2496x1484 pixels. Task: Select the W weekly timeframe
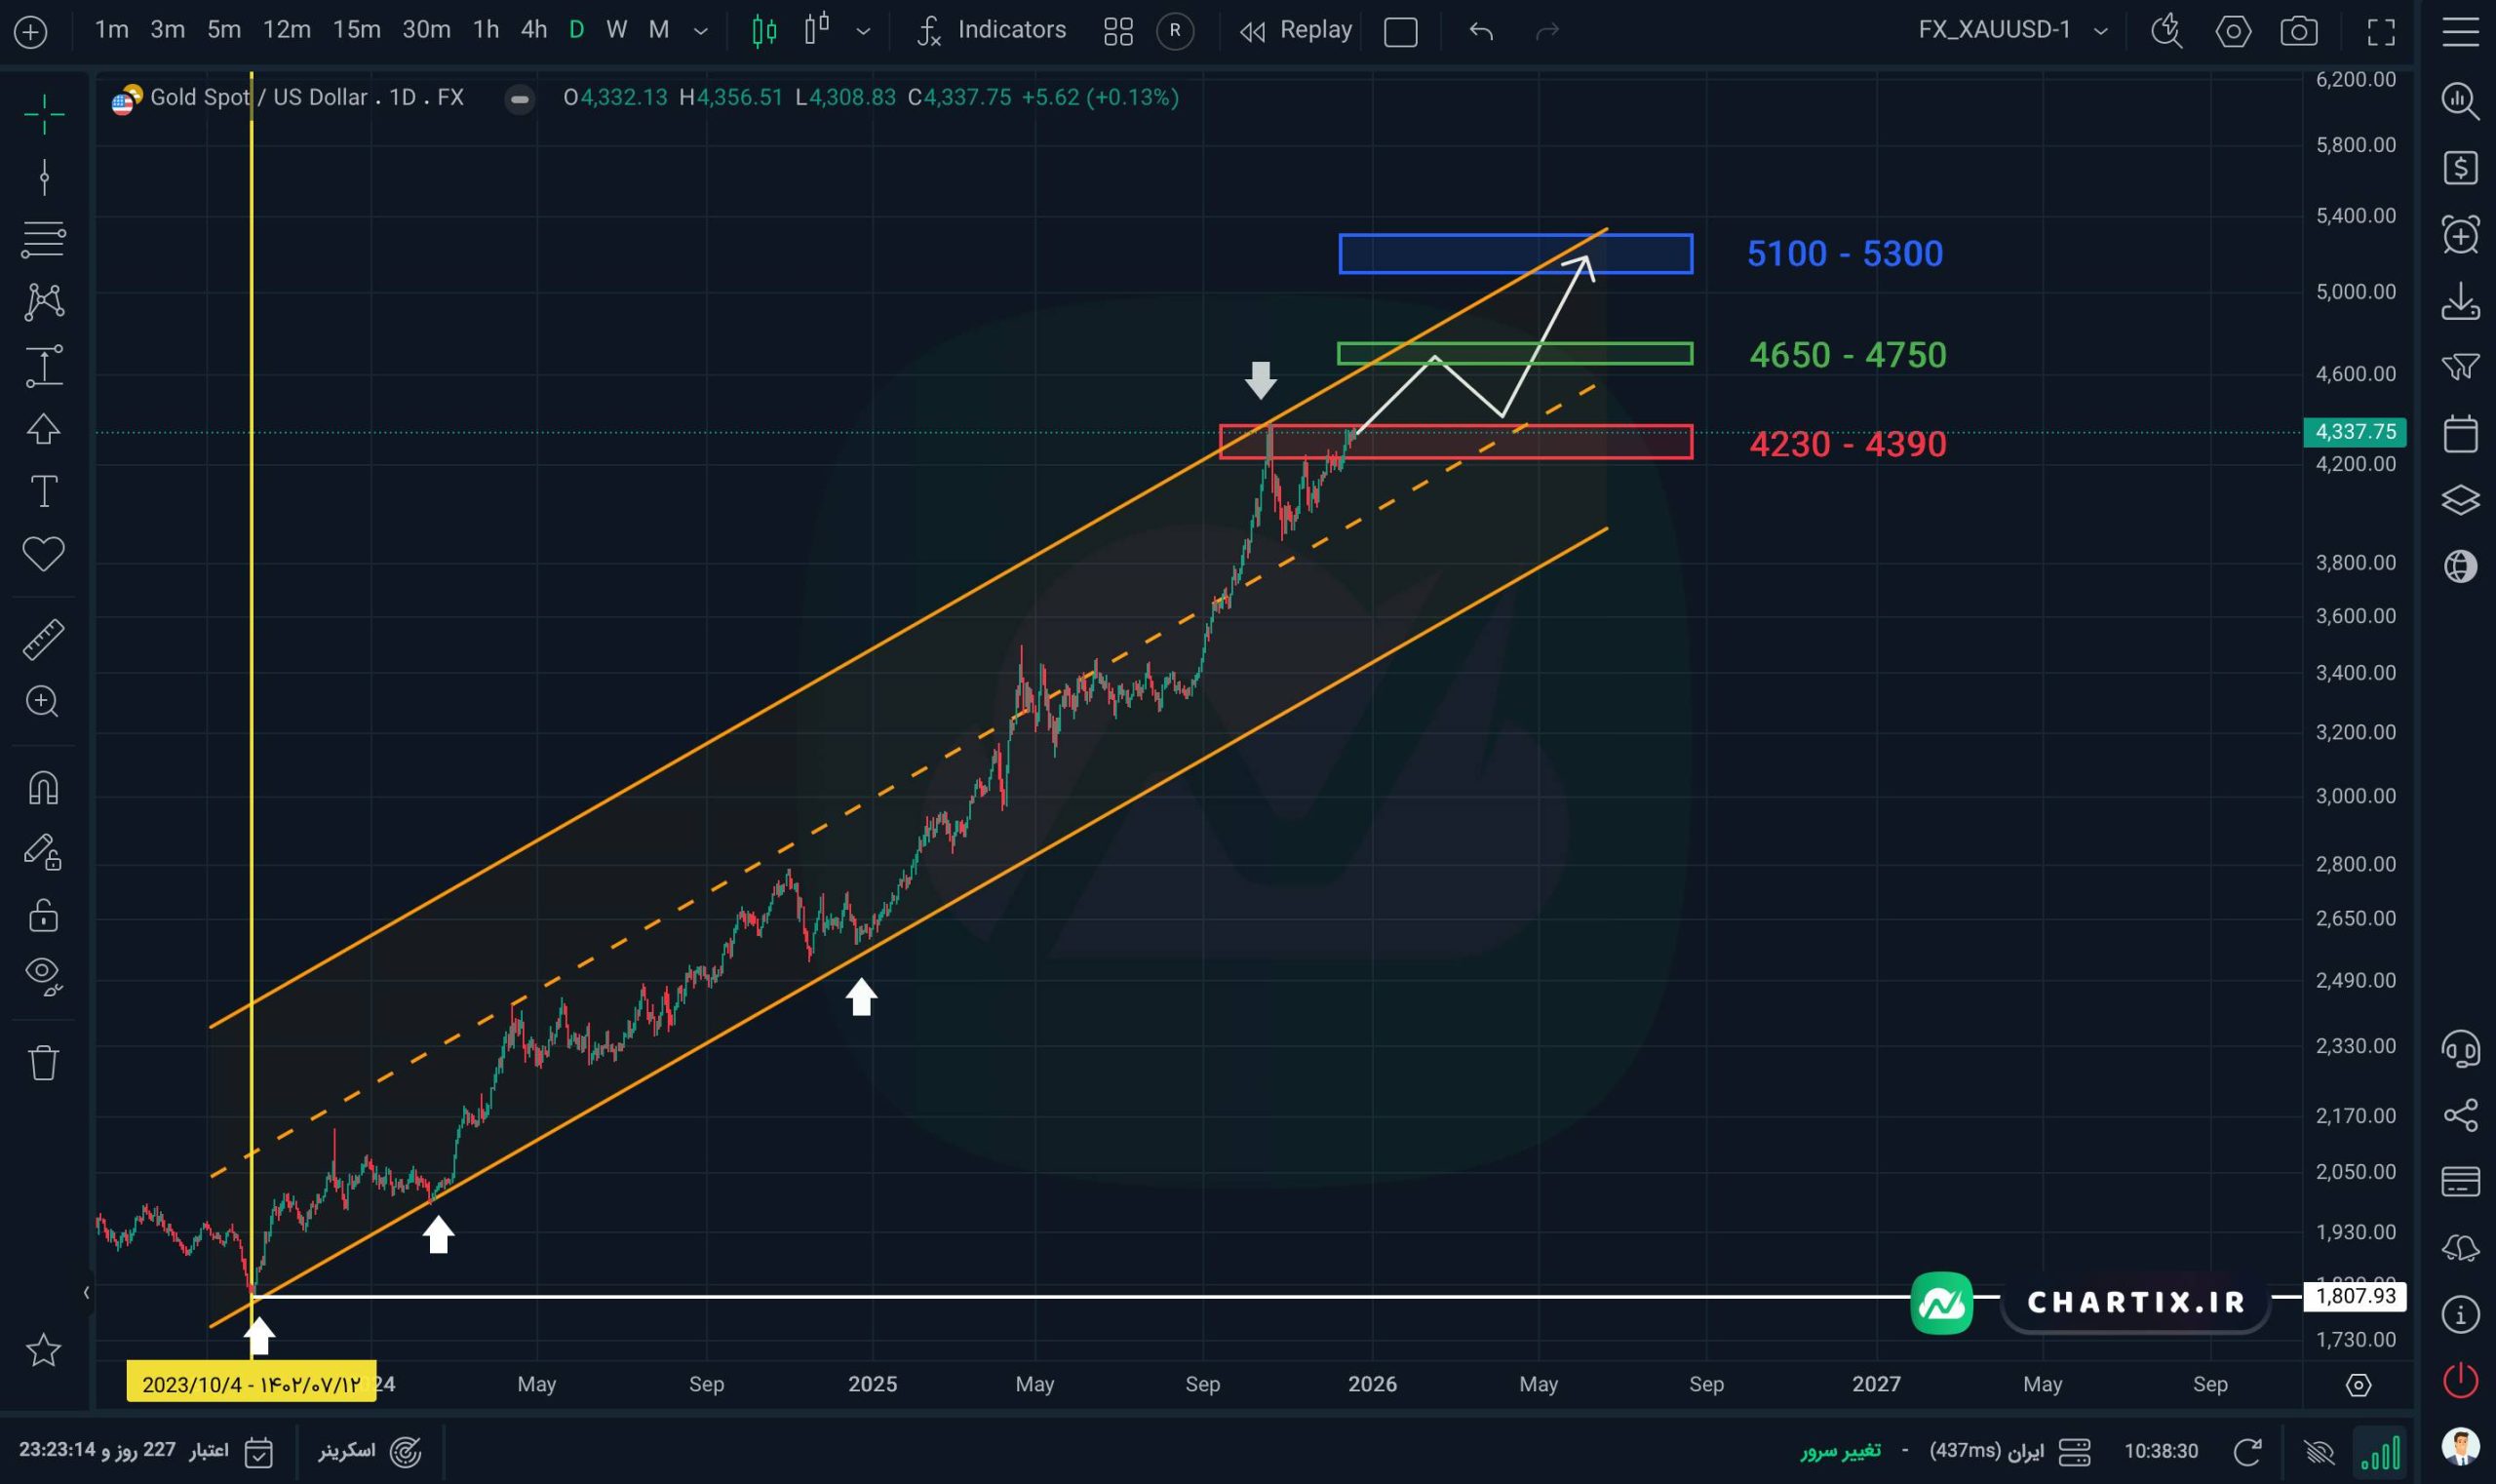pyautogui.click(x=616, y=30)
